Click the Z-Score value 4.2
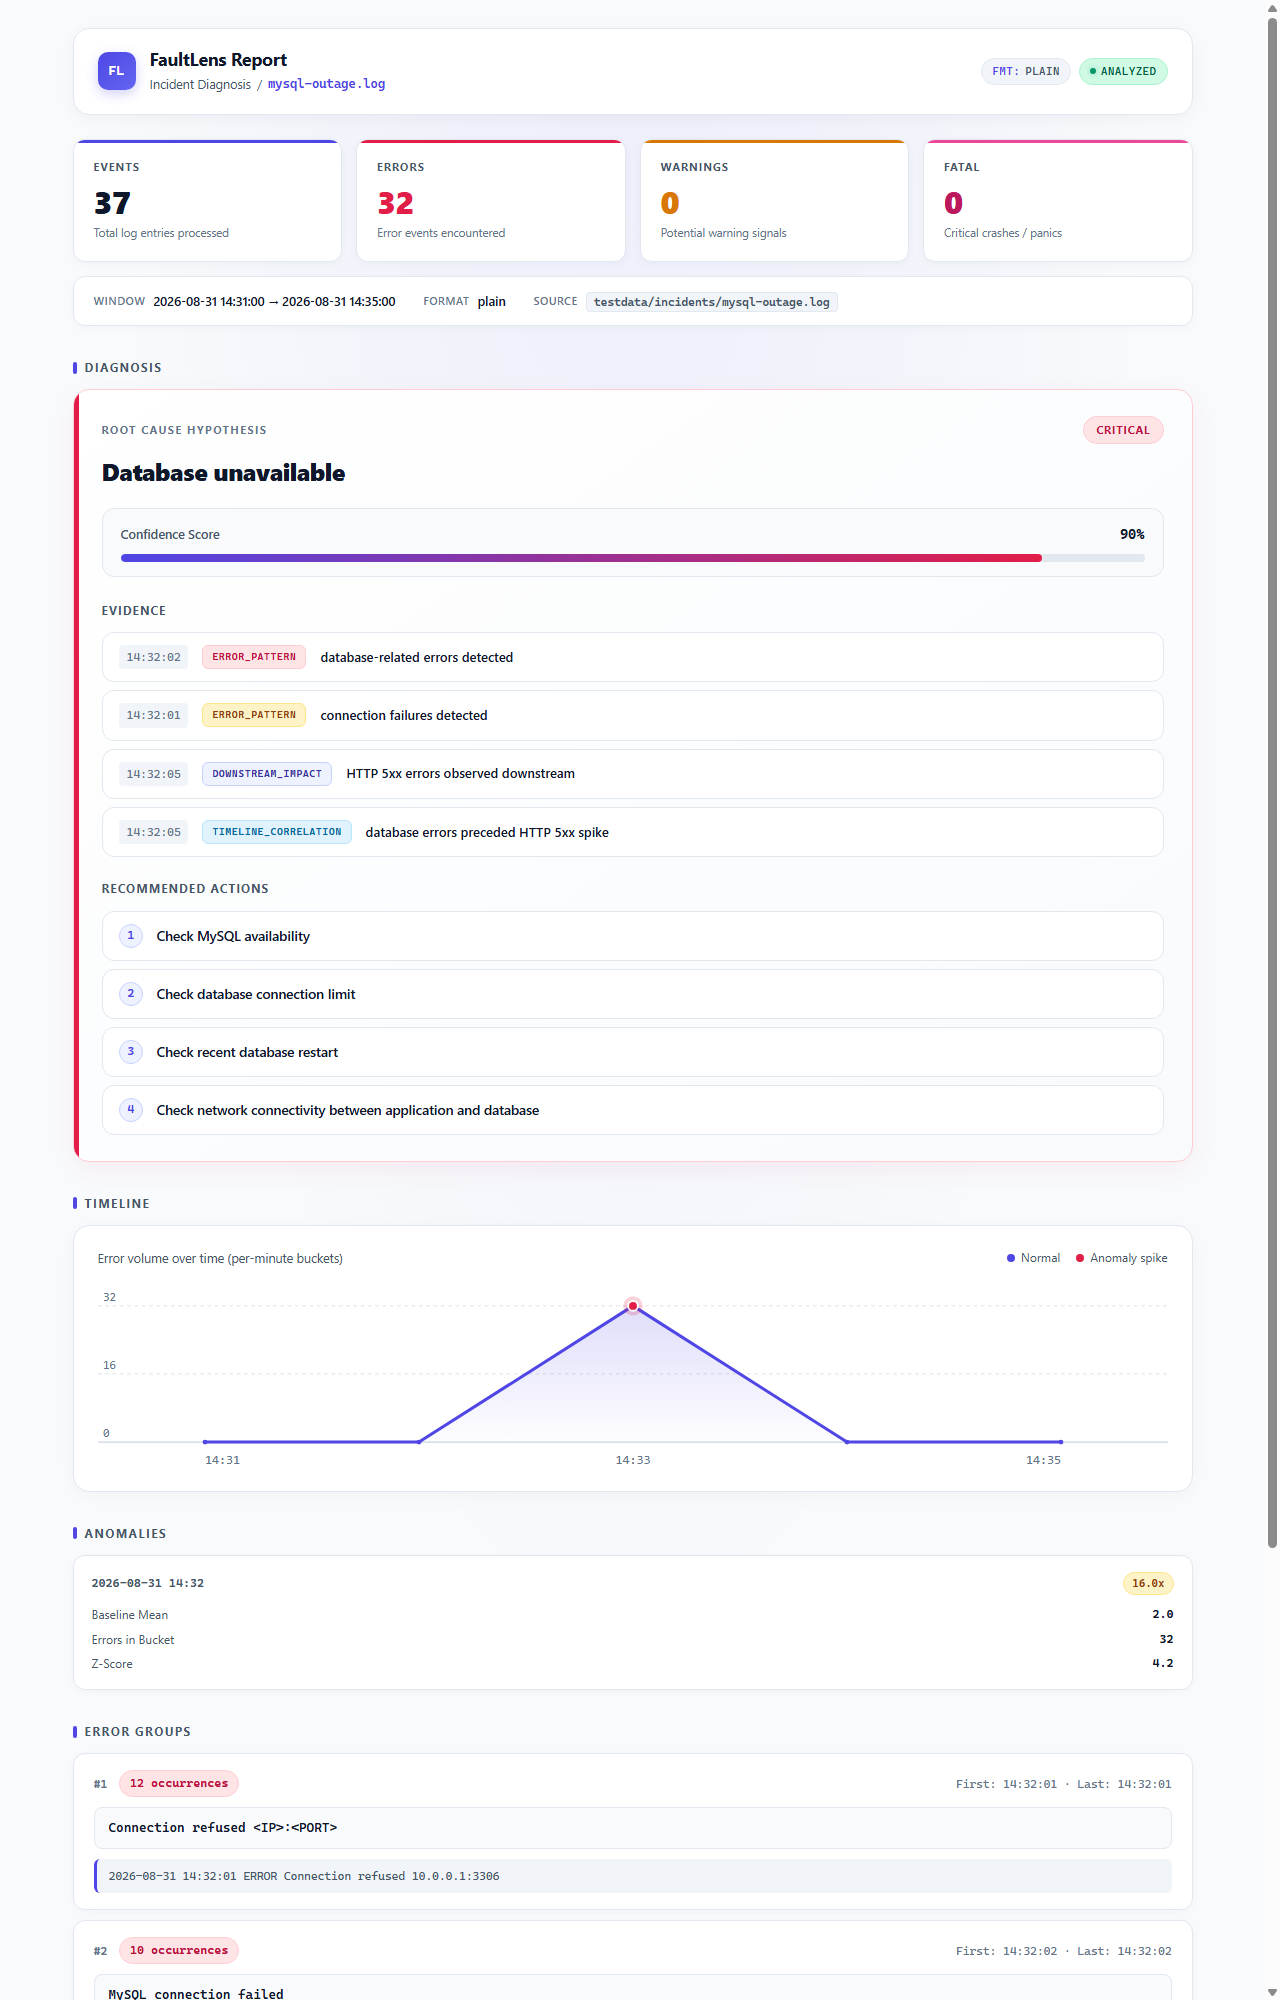1280x2000 pixels. 1163,1663
